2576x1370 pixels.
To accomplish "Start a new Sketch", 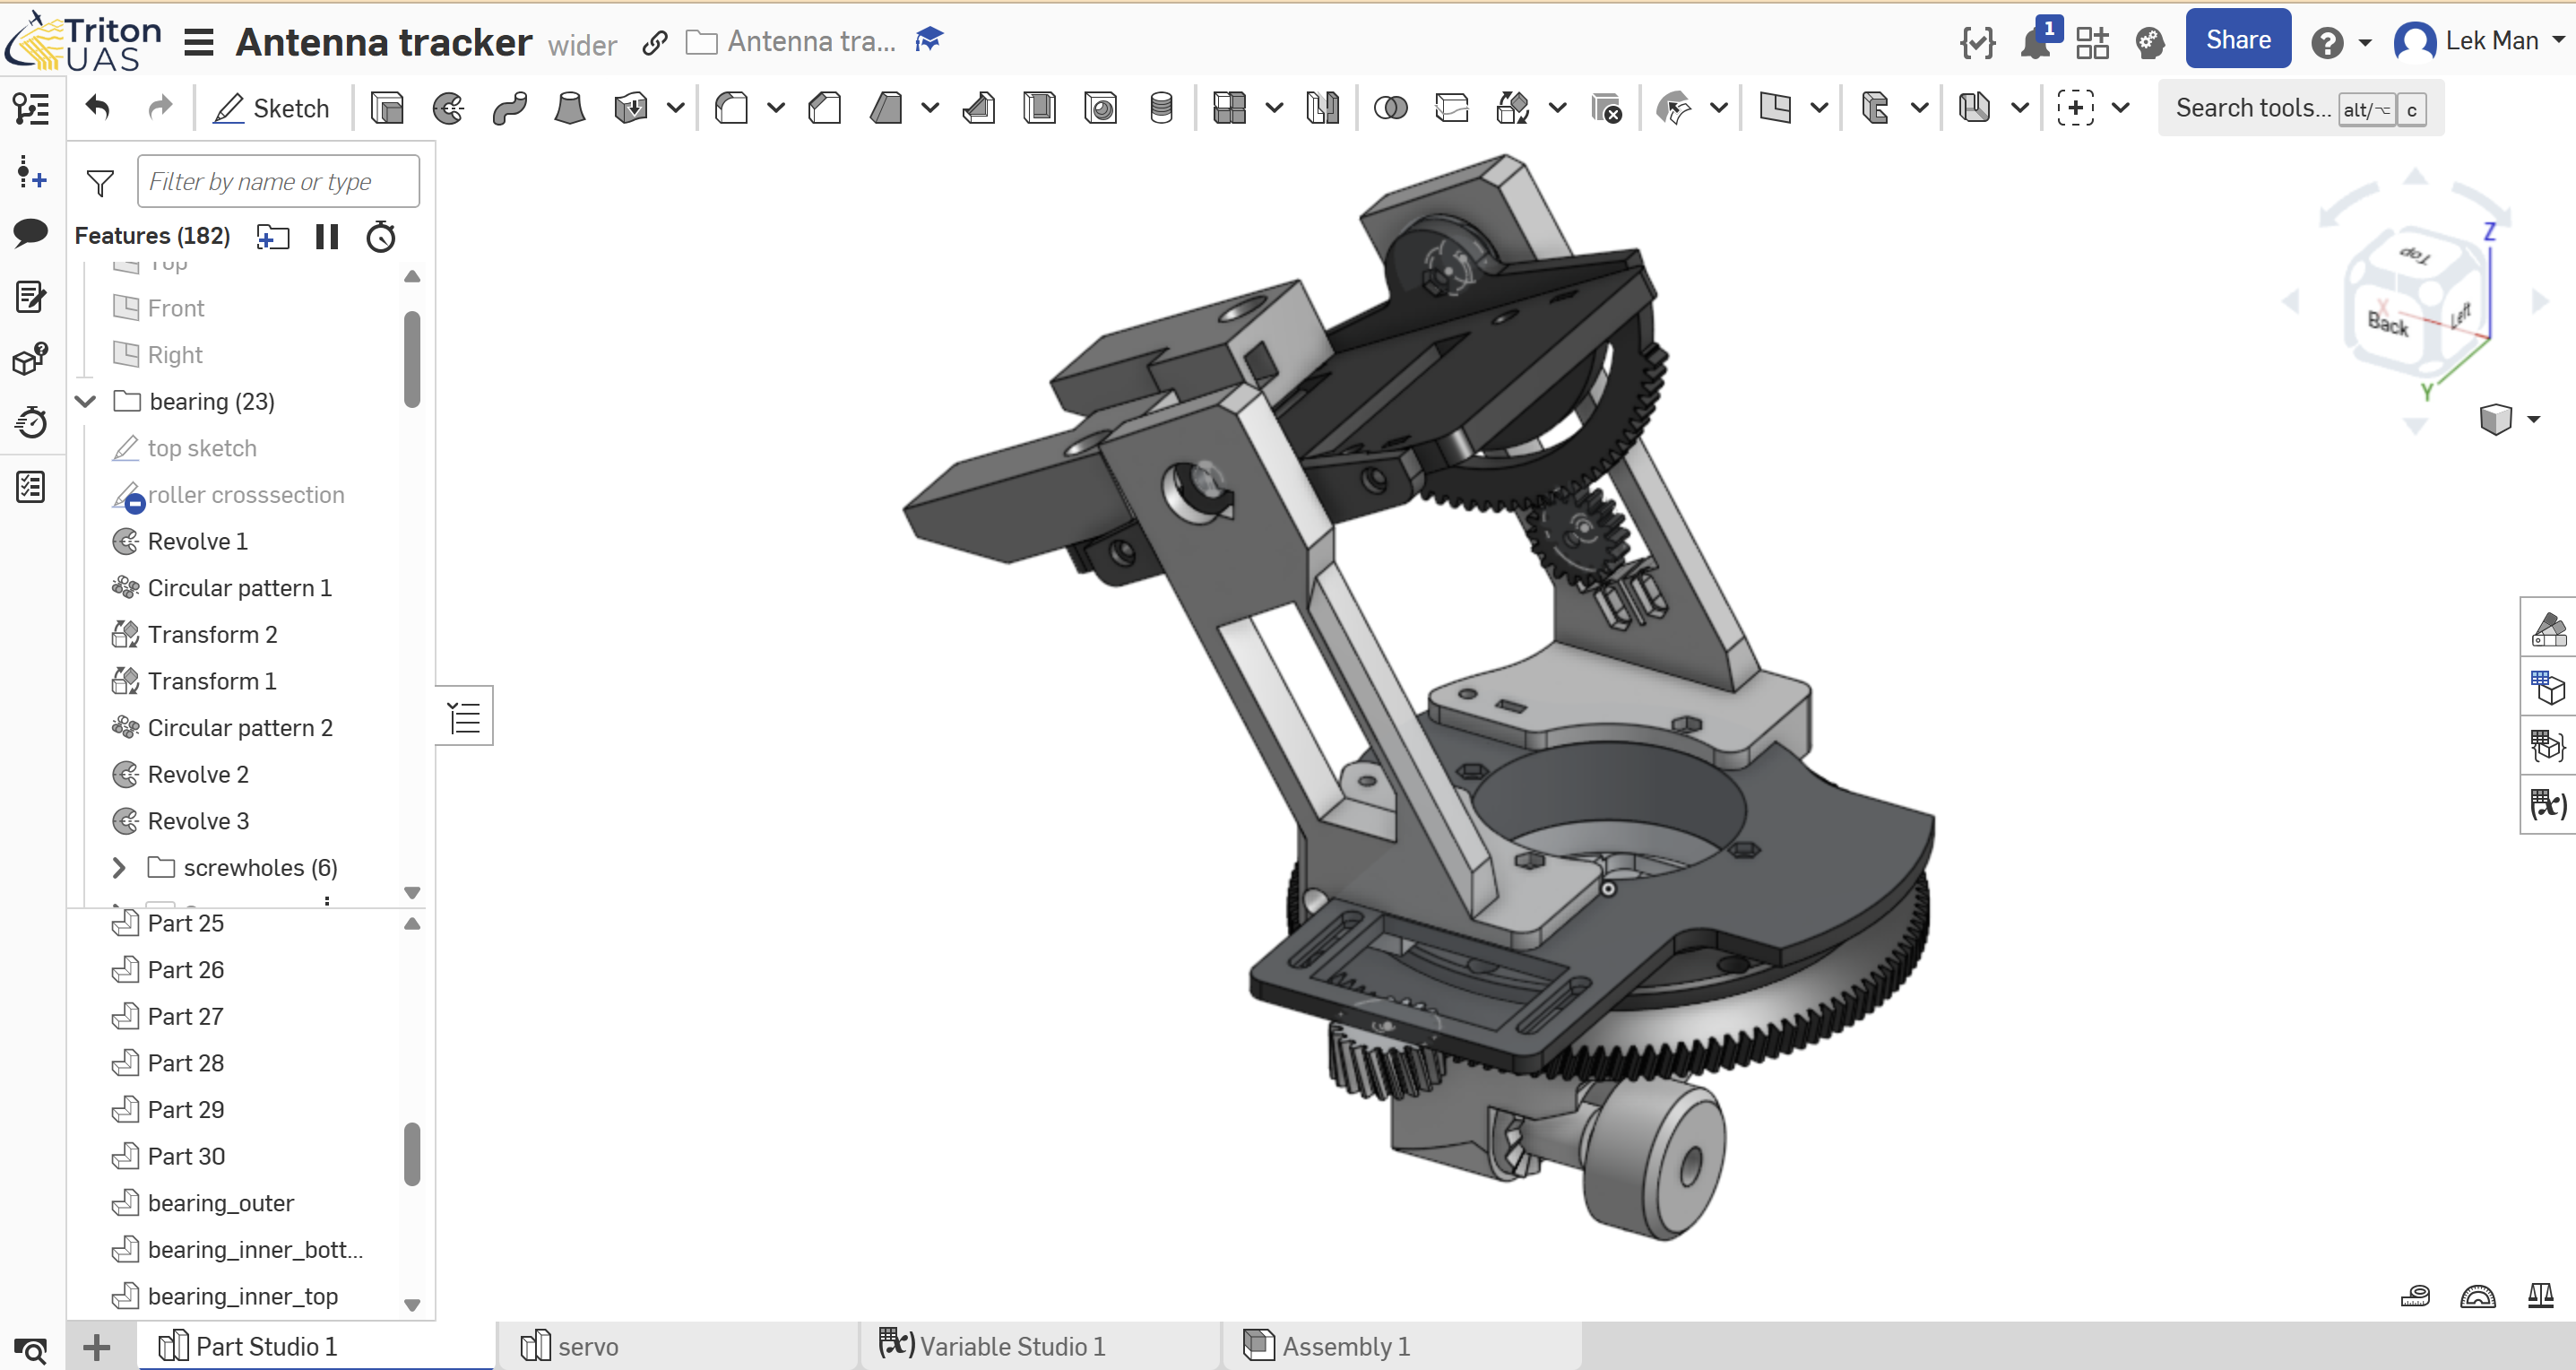I will [x=272, y=108].
